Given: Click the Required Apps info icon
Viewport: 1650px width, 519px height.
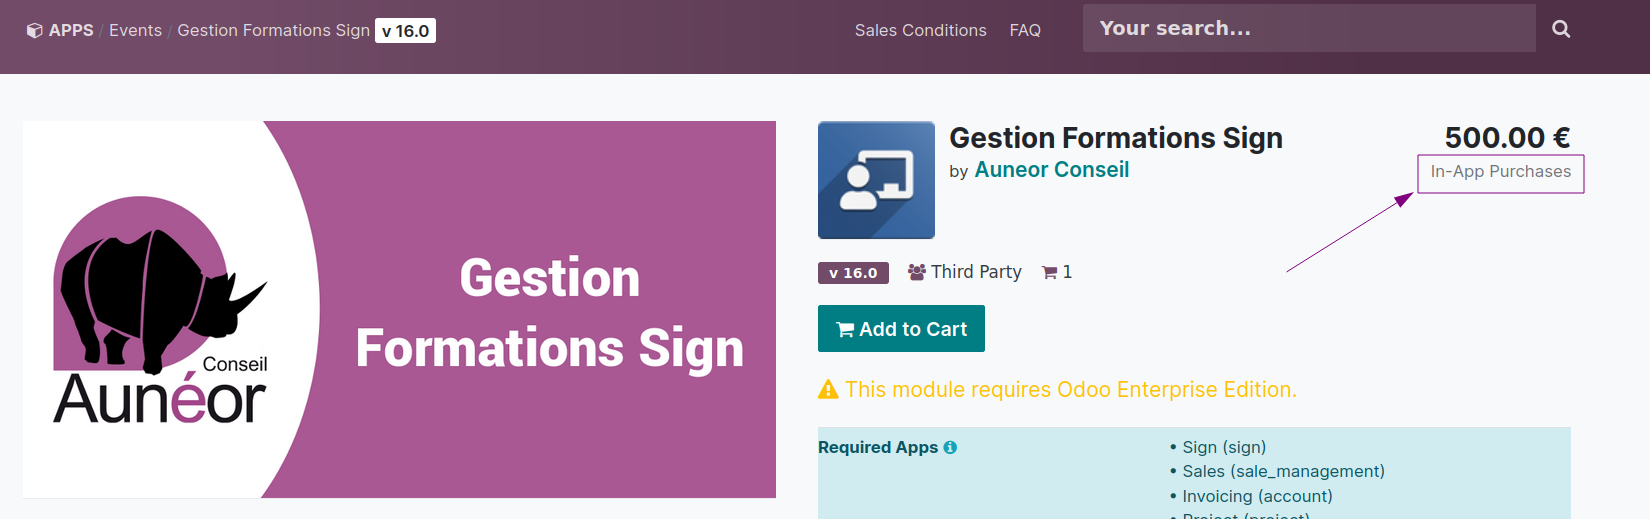Looking at the screenshot, I should [950, 447].
